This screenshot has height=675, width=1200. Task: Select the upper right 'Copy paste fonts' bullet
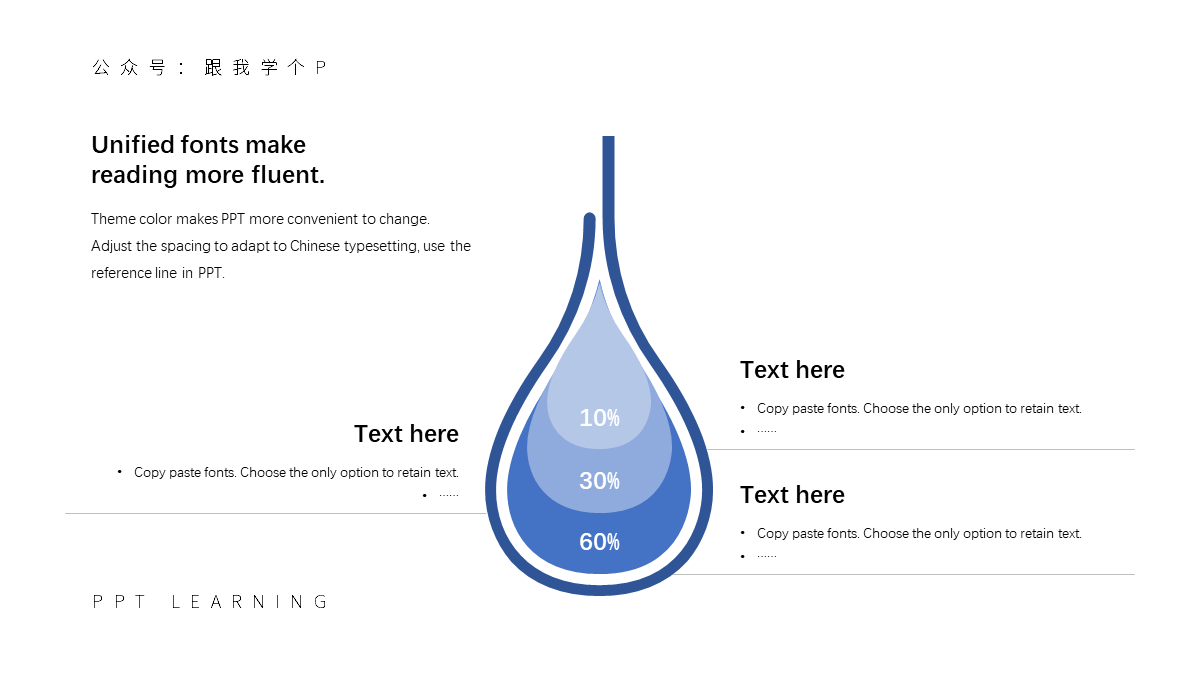919,409
